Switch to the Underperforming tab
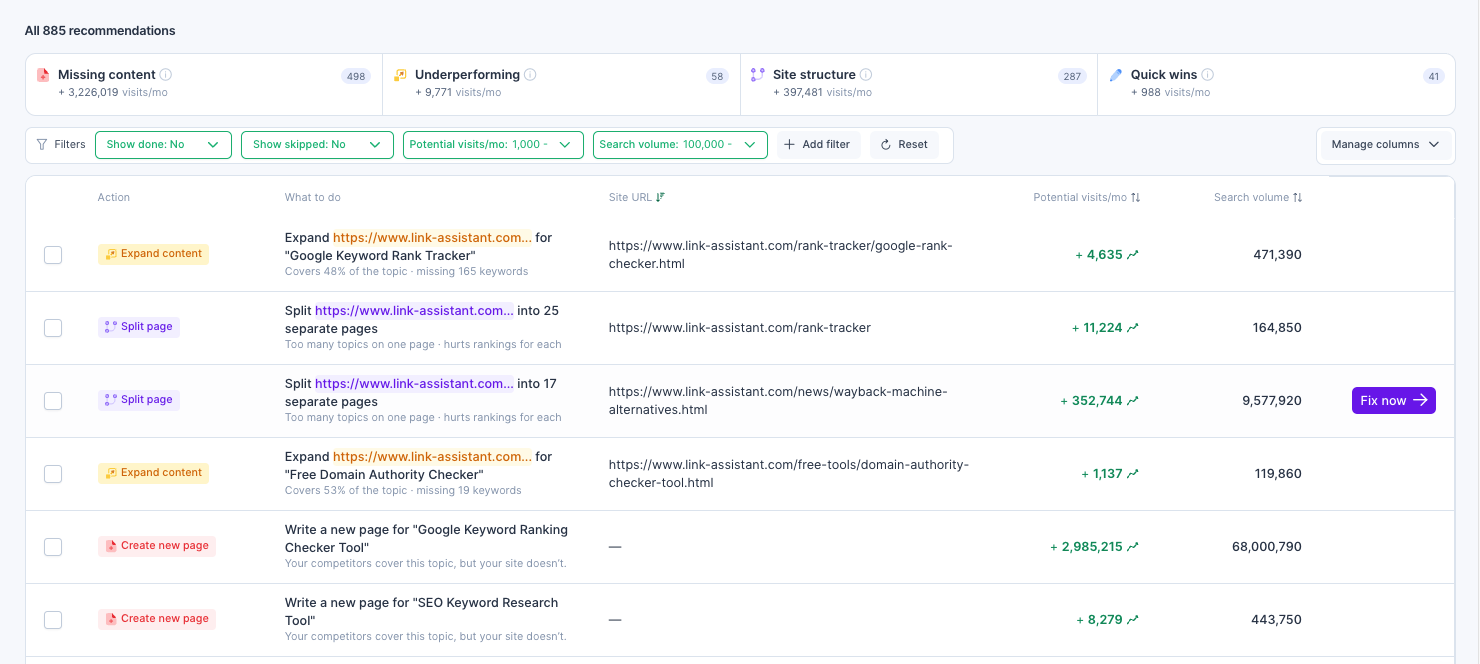Viewport: 1480px width, 664px height. tap(561, 84)
